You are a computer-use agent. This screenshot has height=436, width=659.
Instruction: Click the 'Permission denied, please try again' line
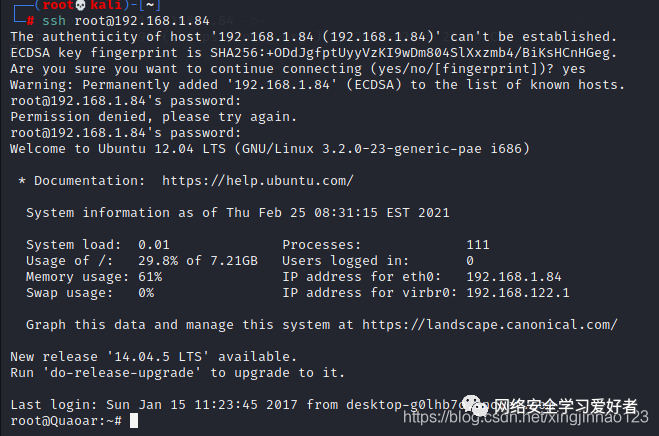click(141, 116)
